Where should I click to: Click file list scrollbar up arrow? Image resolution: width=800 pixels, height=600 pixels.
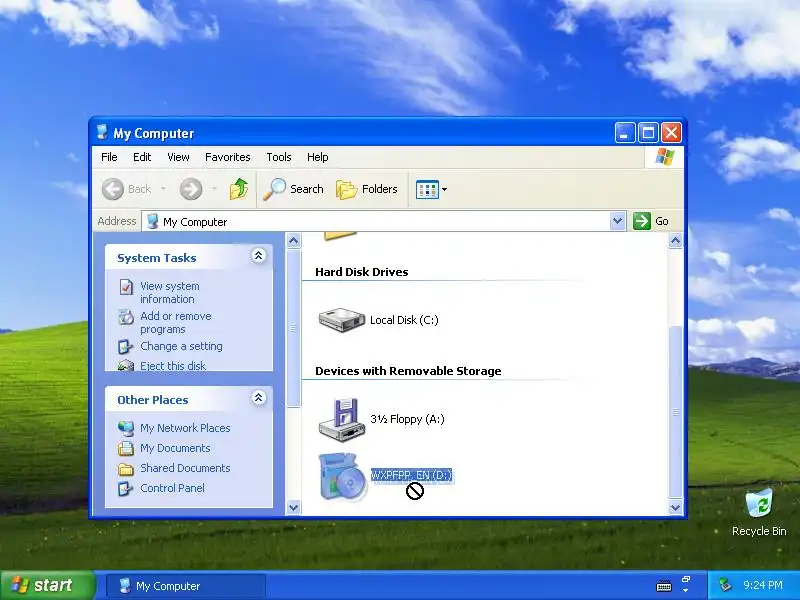(676, 240)
